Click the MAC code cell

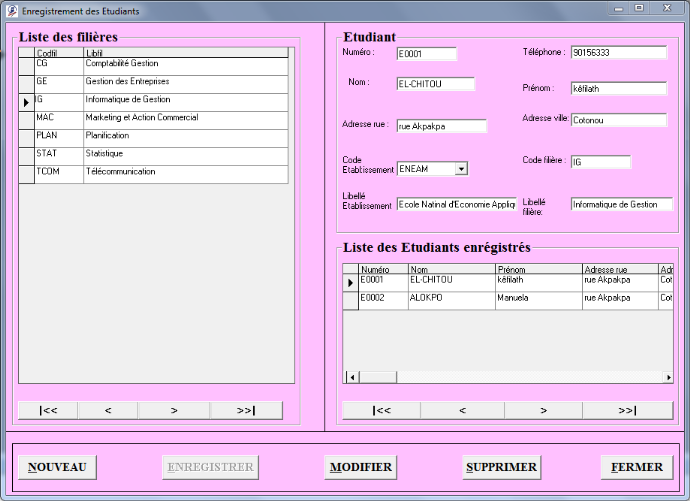click(59, 121)
